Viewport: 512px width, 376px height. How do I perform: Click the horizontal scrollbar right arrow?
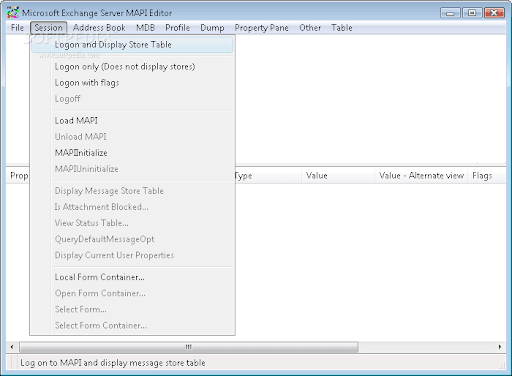coord(500,347)
